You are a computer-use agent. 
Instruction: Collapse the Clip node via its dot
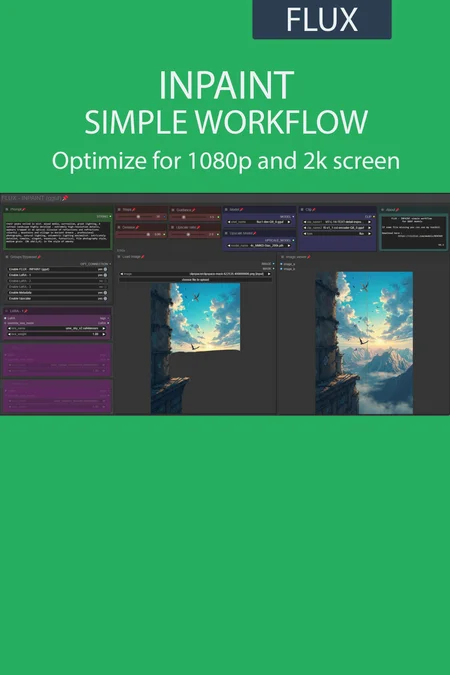[302, 210]
